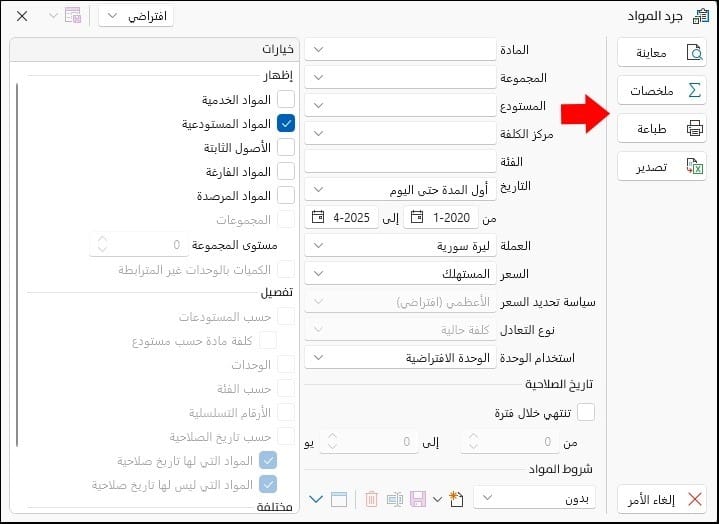Open the layout settings icon beside افتراضي
The image size is (719, 524).
(73, 16)
